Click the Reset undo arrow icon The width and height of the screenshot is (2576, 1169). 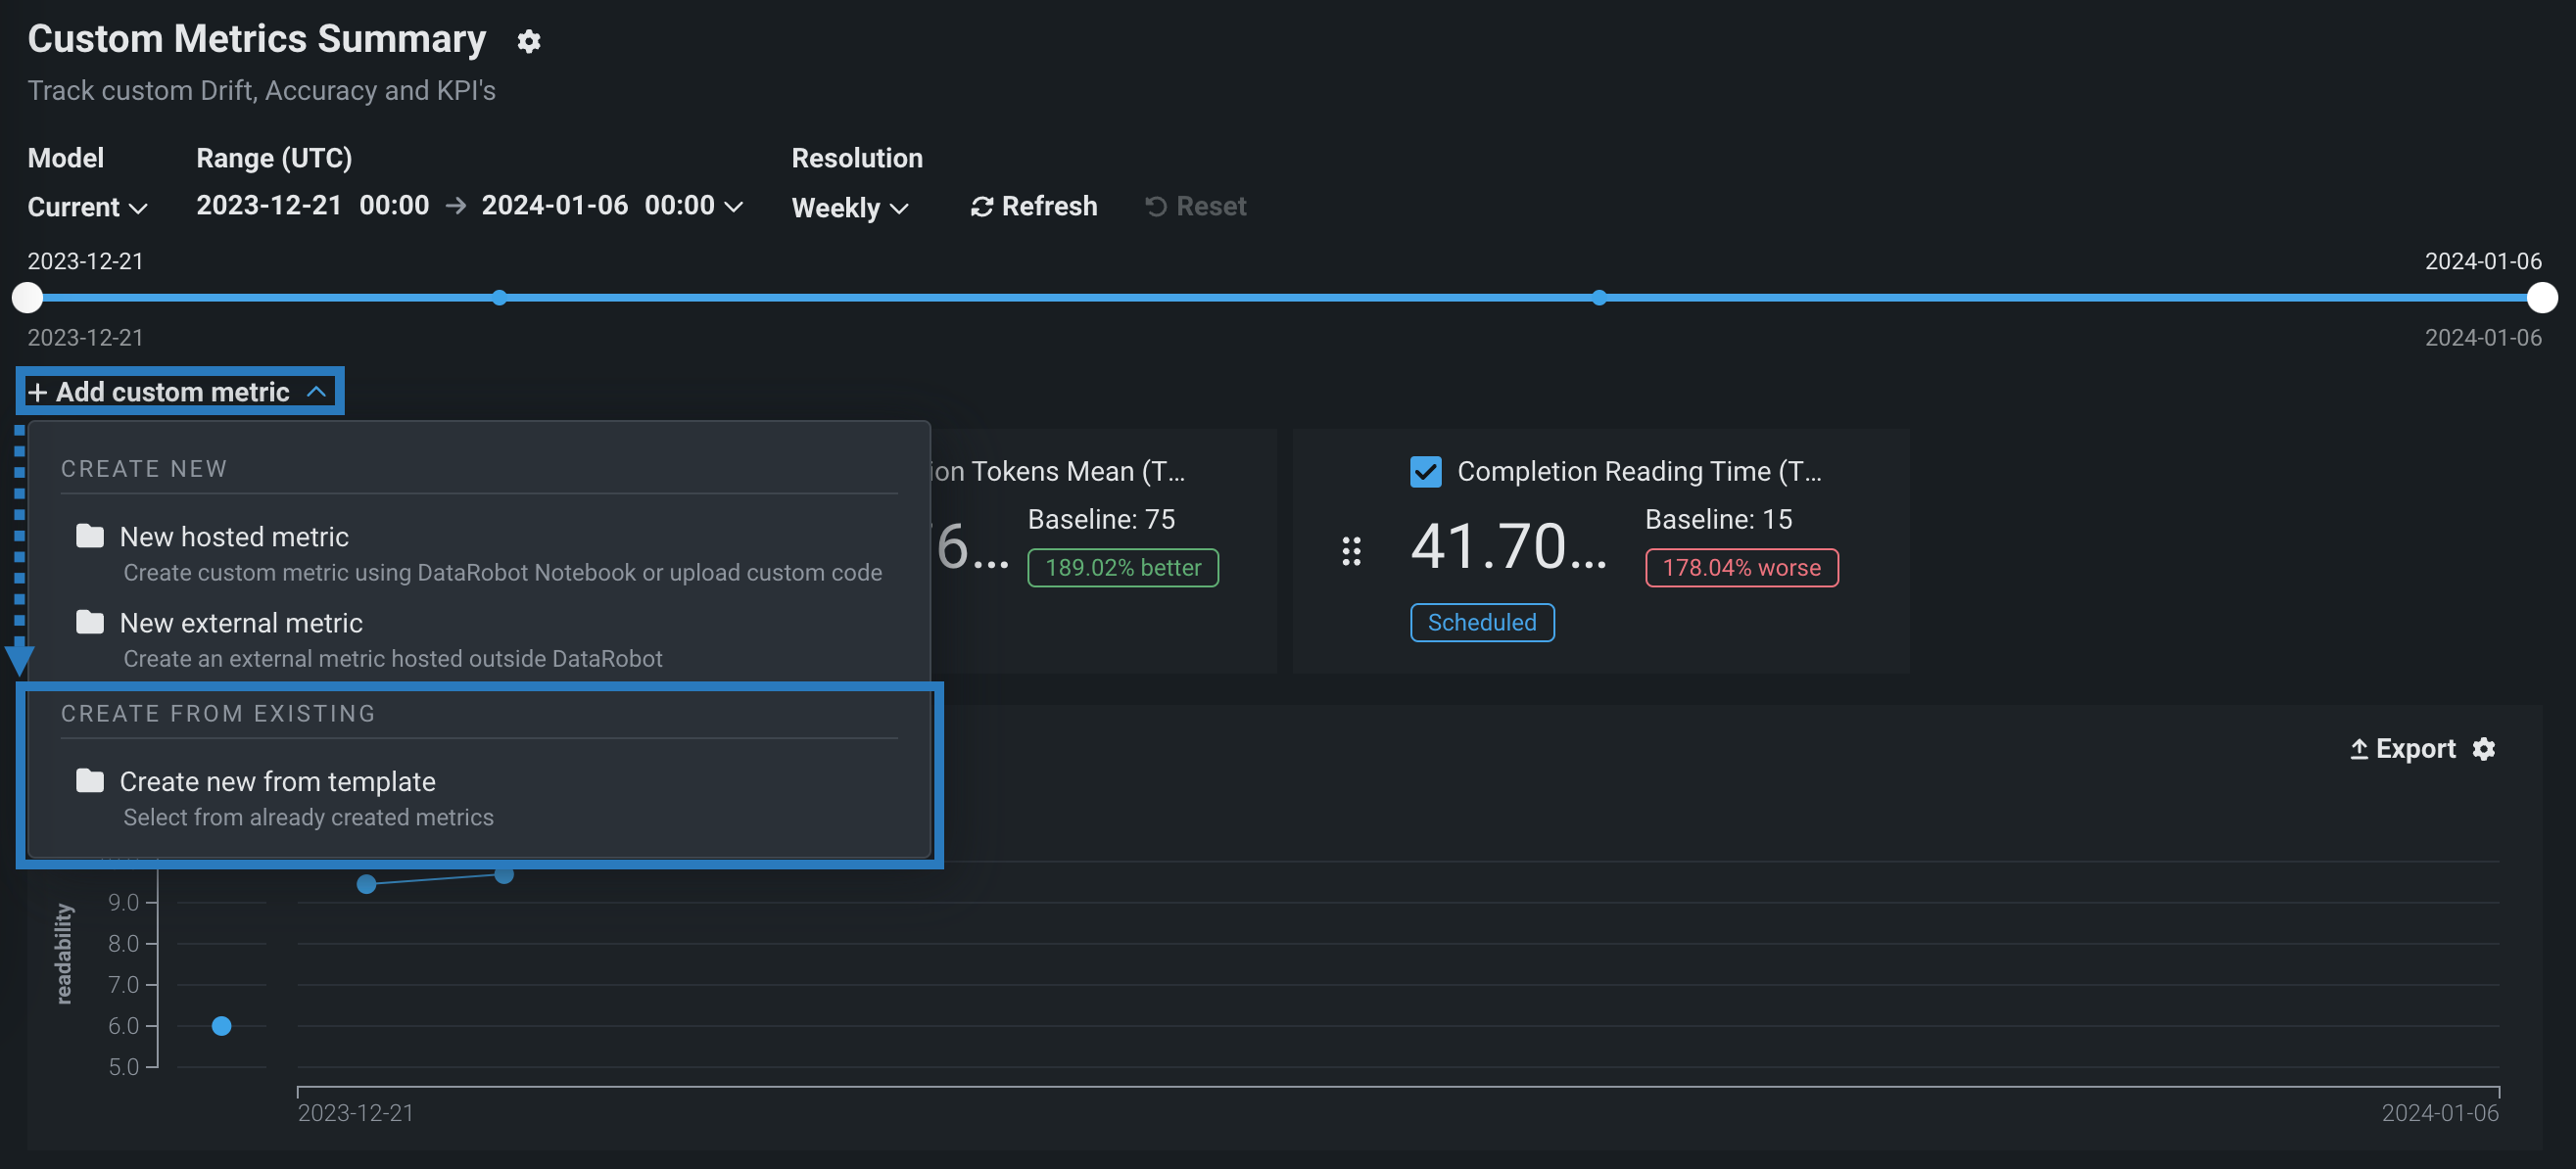click(1155, 206)
